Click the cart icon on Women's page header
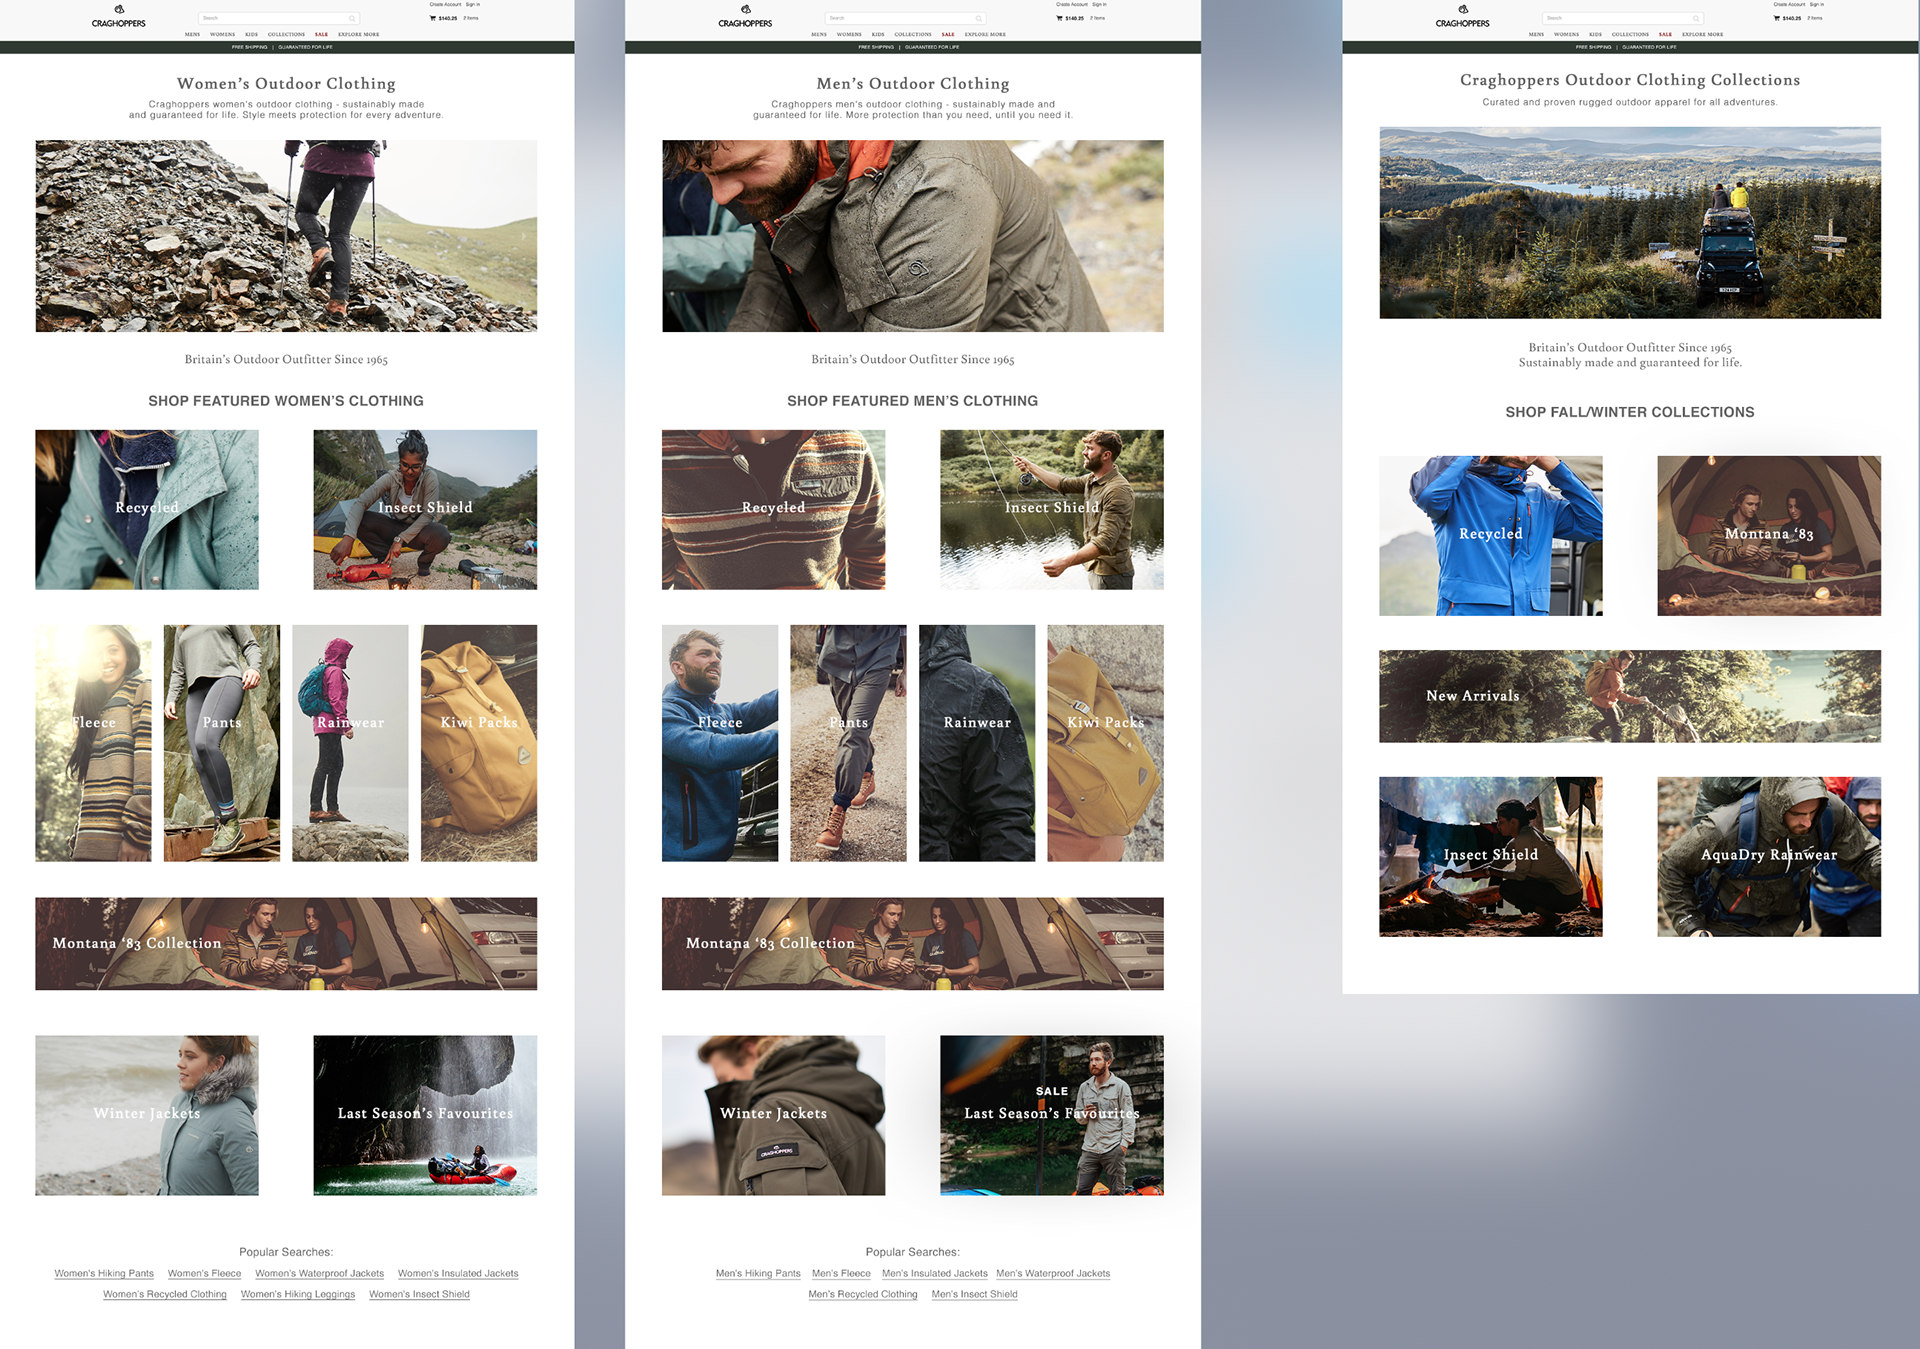 click(x=433, y=18)
